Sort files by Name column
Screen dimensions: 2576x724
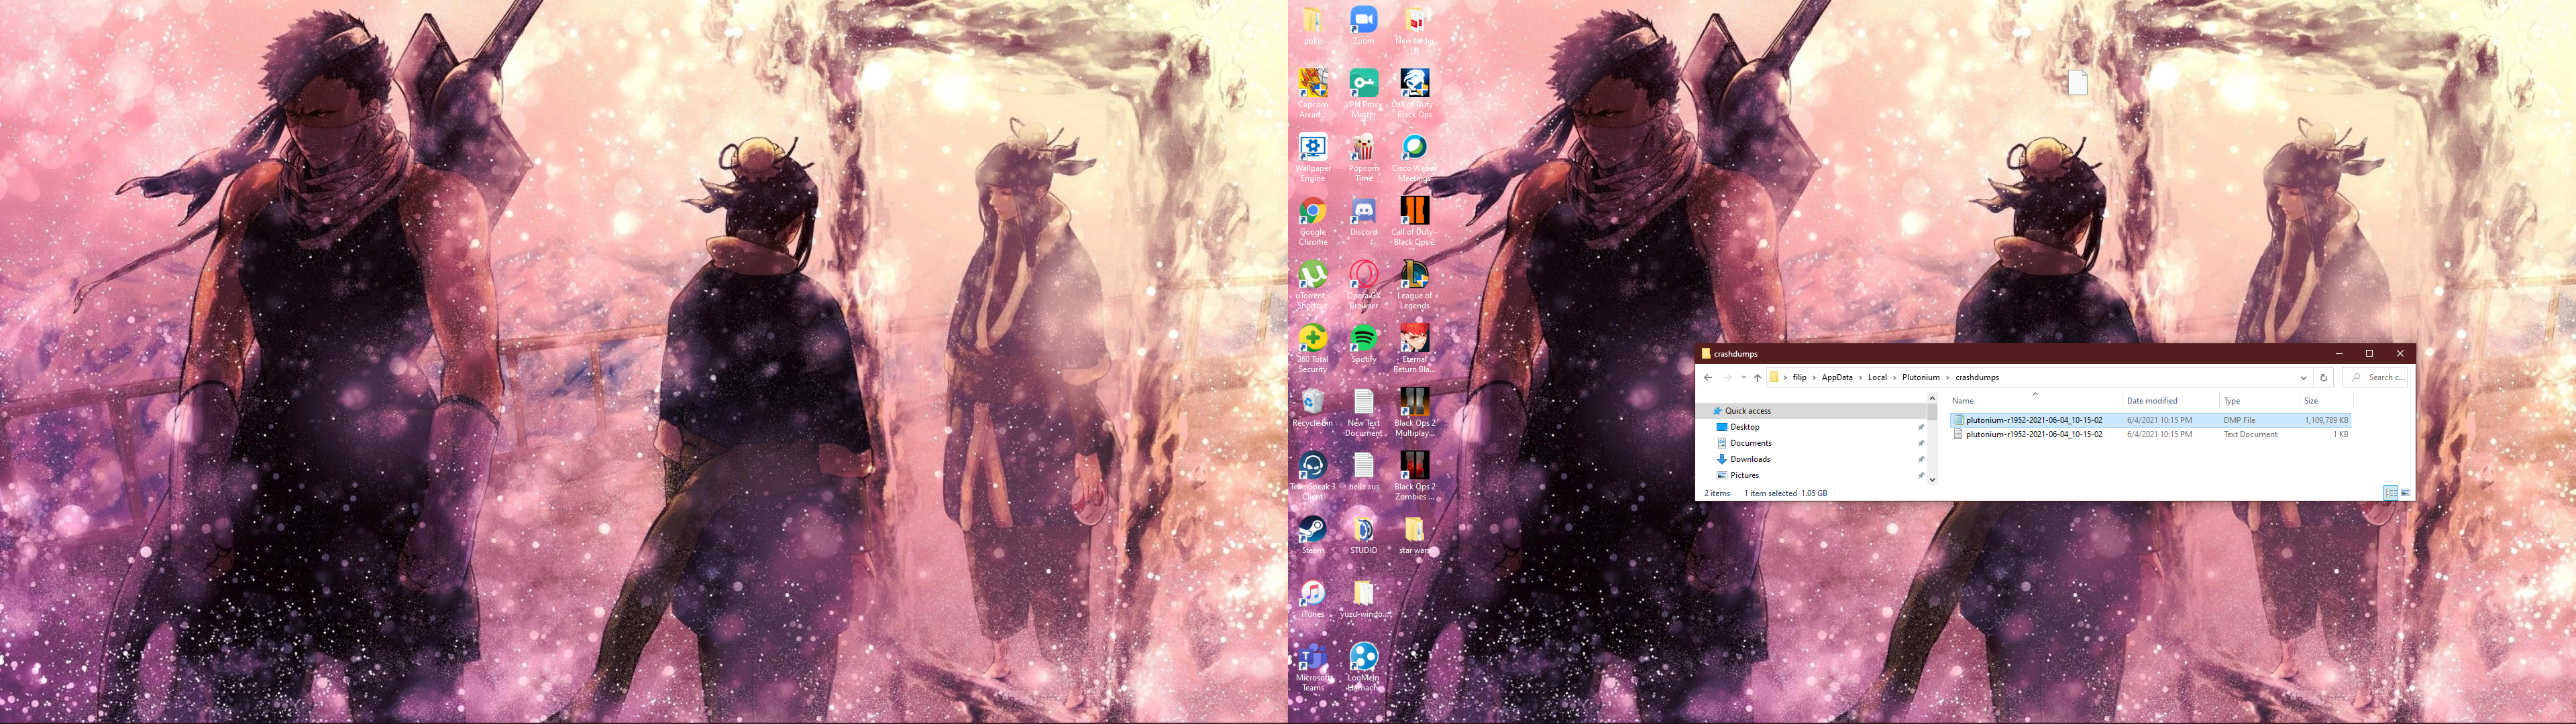pyautogui.click(x=2034, y=400)
